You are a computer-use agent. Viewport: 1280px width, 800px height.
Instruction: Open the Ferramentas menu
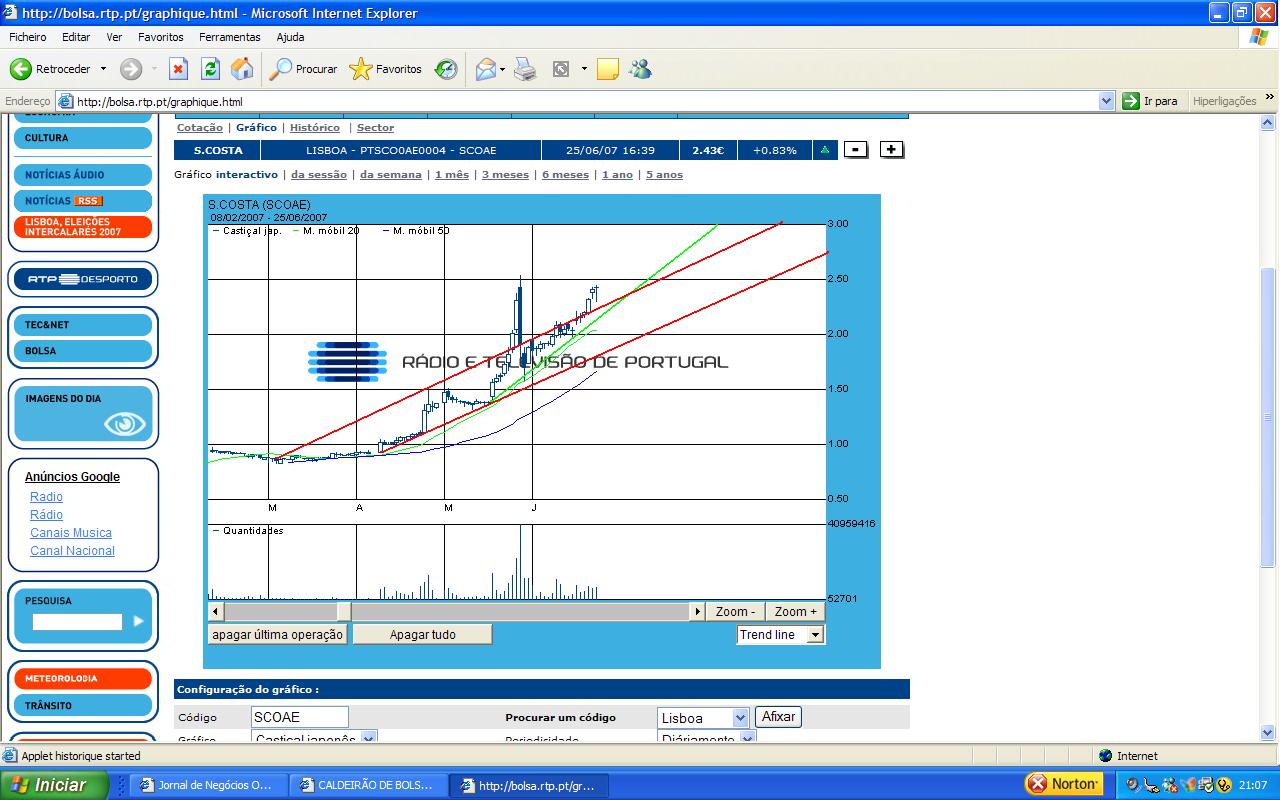[229, 37]
